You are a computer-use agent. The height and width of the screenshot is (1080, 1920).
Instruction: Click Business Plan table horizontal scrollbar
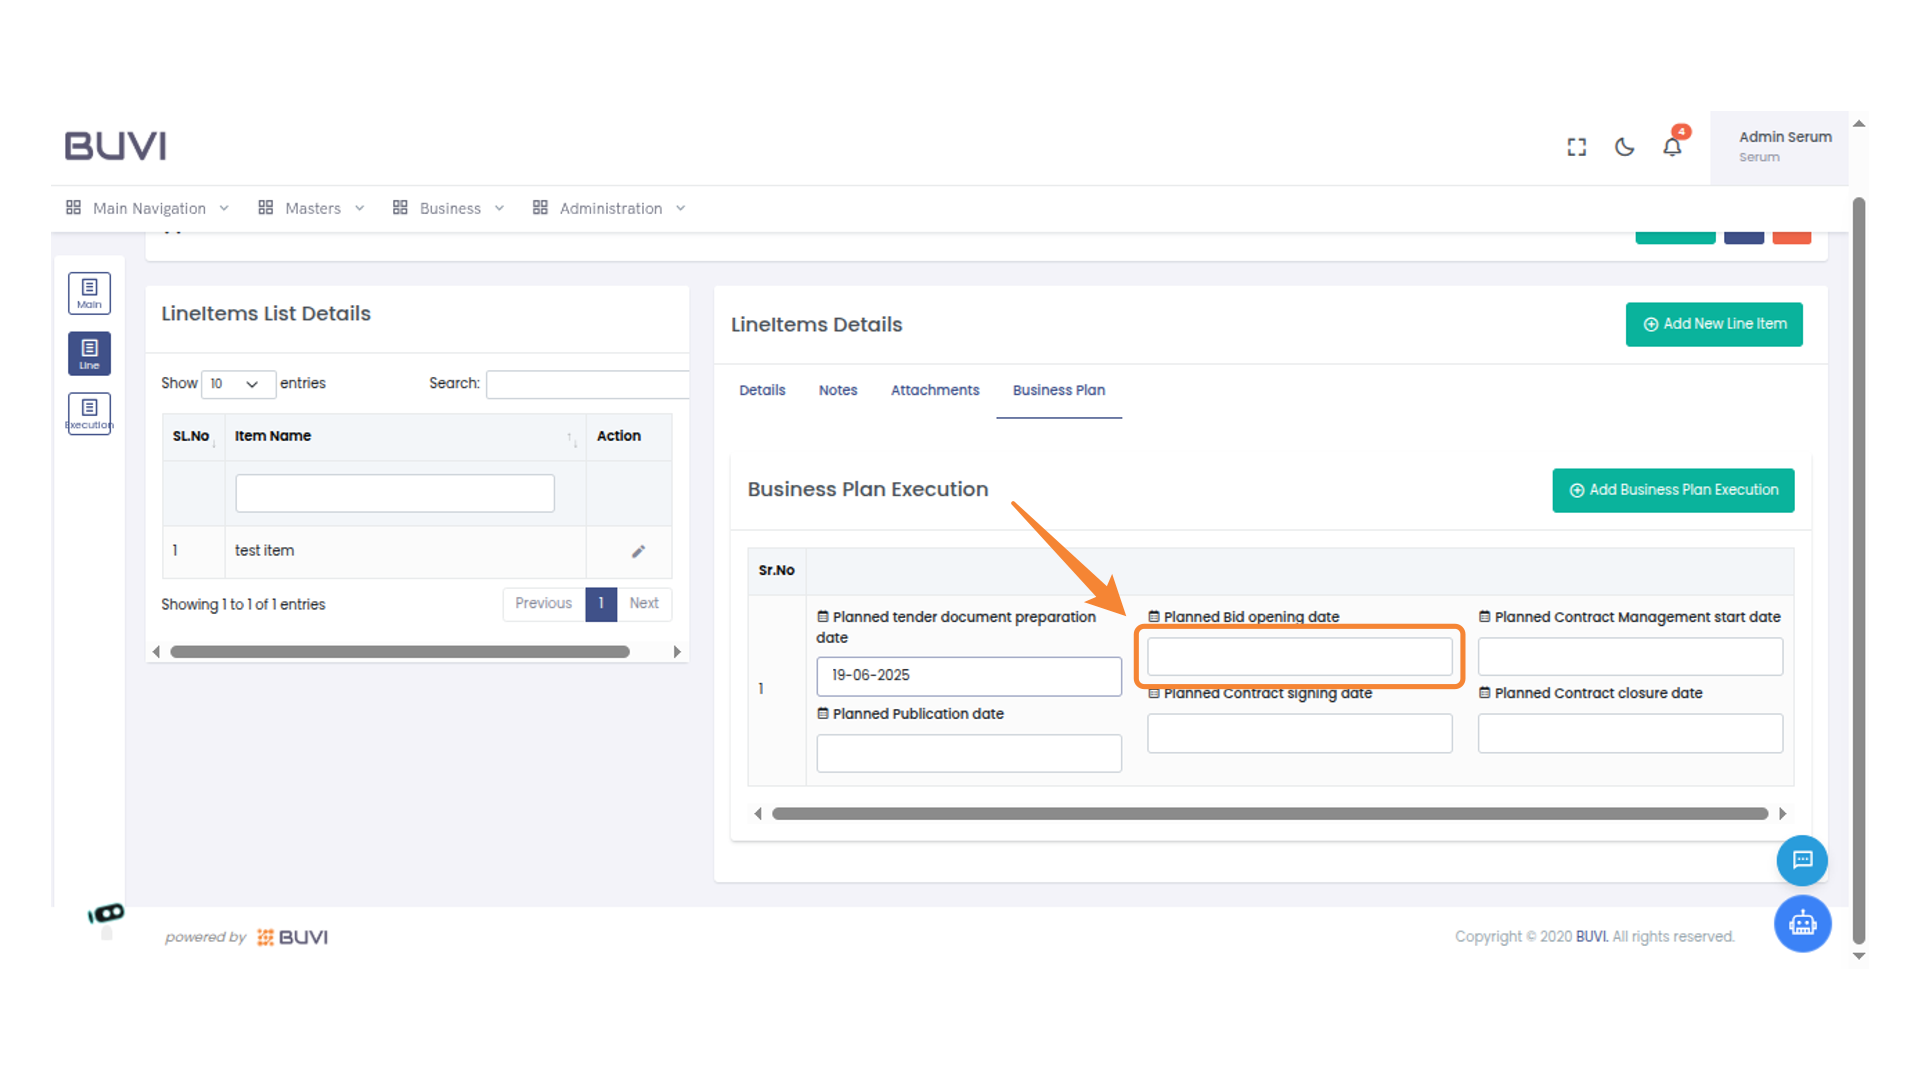(1269, 814)
